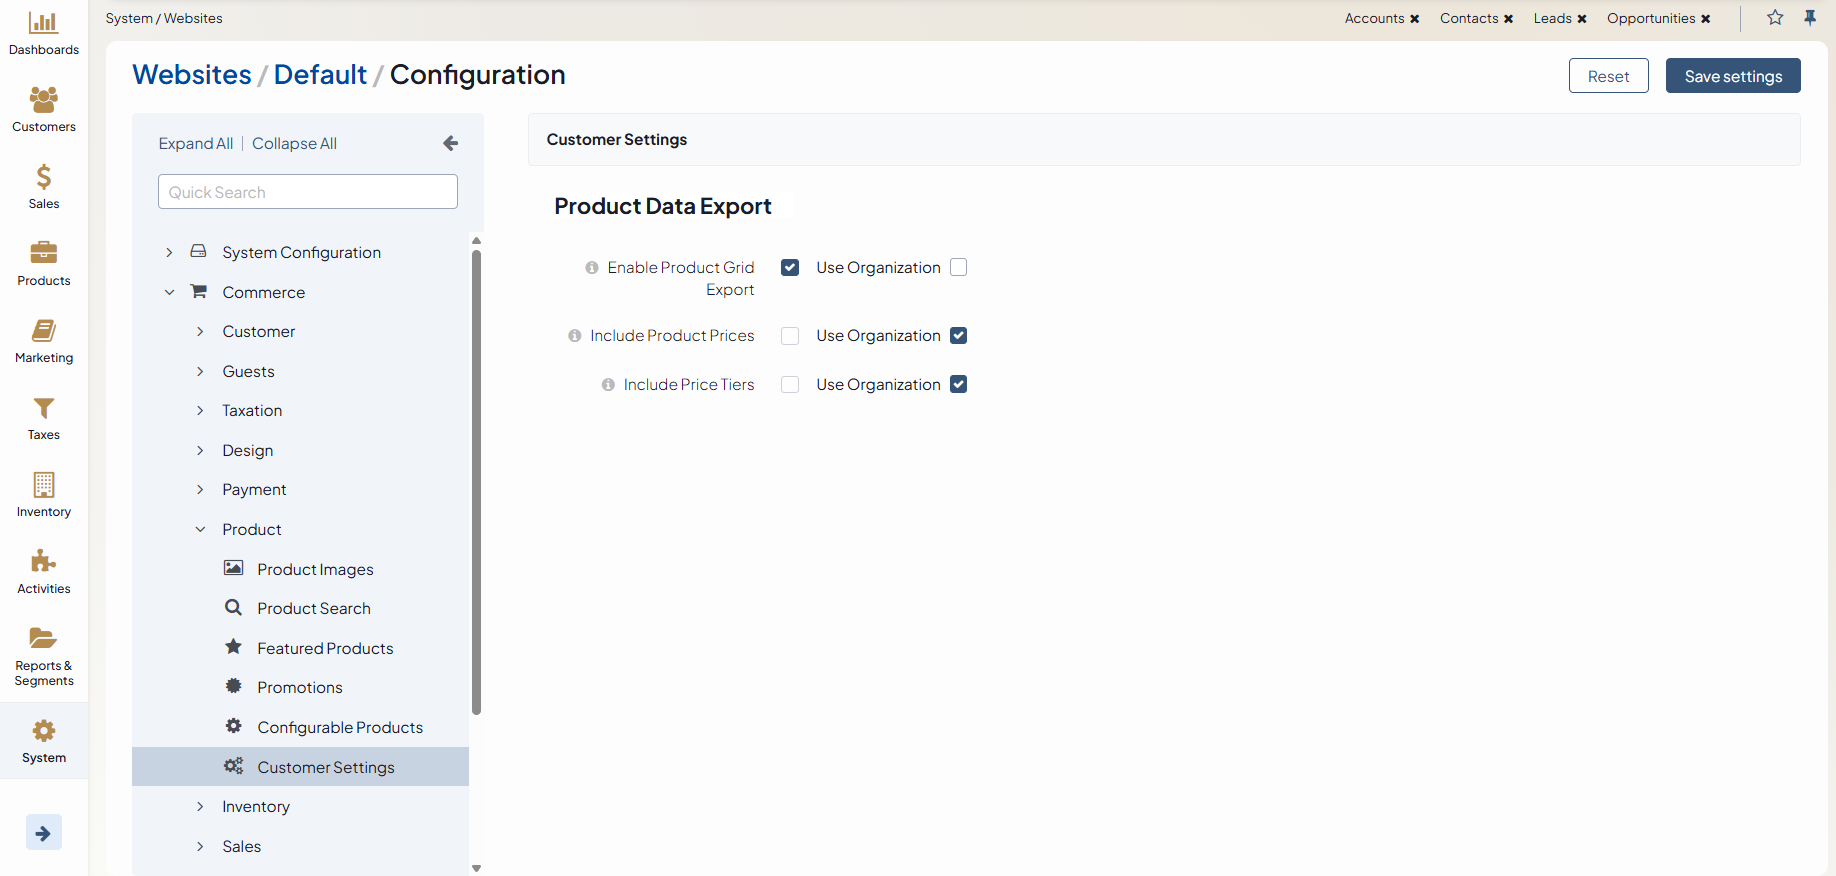Expand the Taxation tree section
Image resolution: width=1836 pixels, height=876 pixels.
click(200, 411)
